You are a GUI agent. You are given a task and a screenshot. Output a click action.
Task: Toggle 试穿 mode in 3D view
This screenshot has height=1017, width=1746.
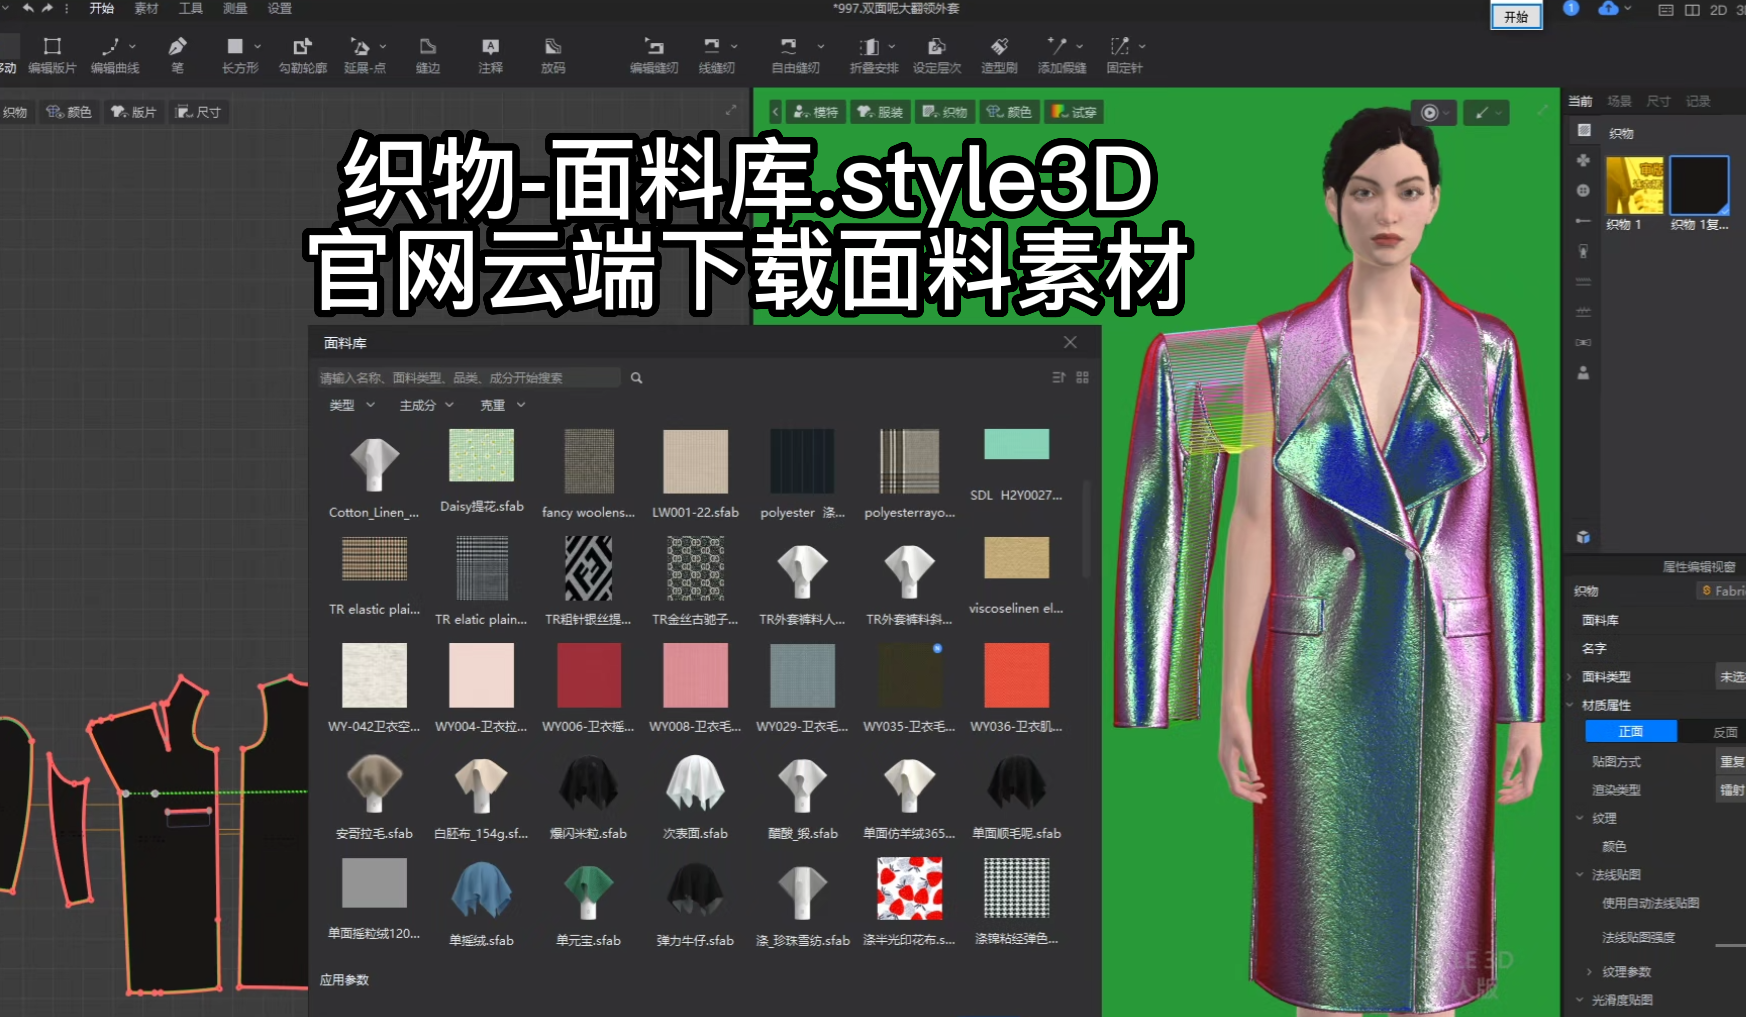[x=1074, y=112]
